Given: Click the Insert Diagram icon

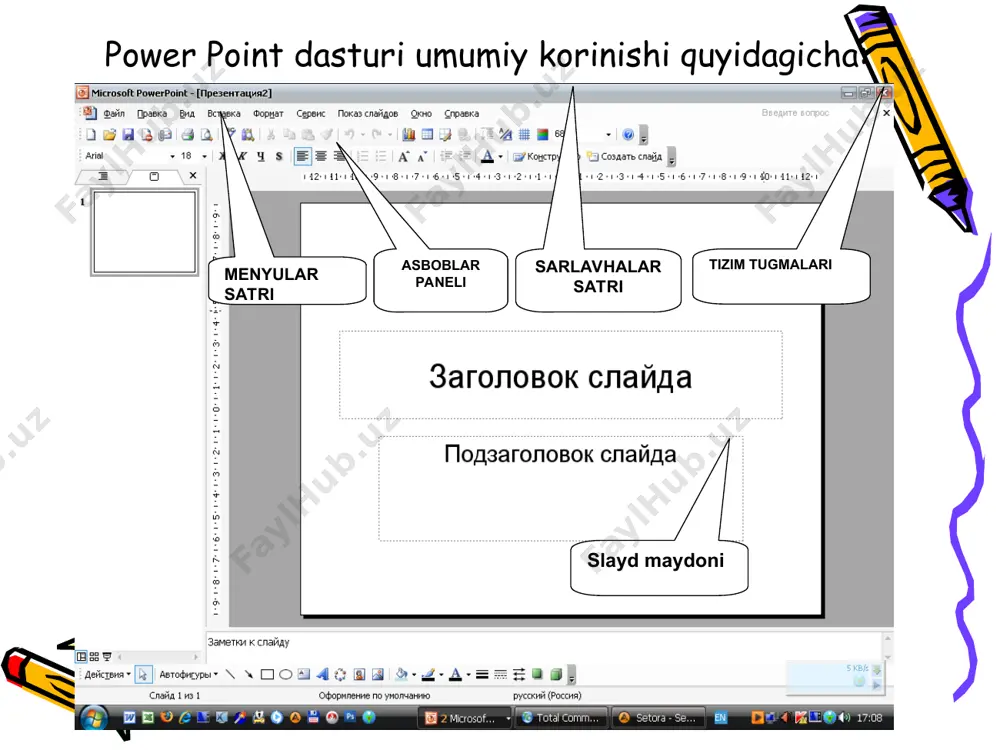Looking at the screenshot, I should [x=341, y=674].
